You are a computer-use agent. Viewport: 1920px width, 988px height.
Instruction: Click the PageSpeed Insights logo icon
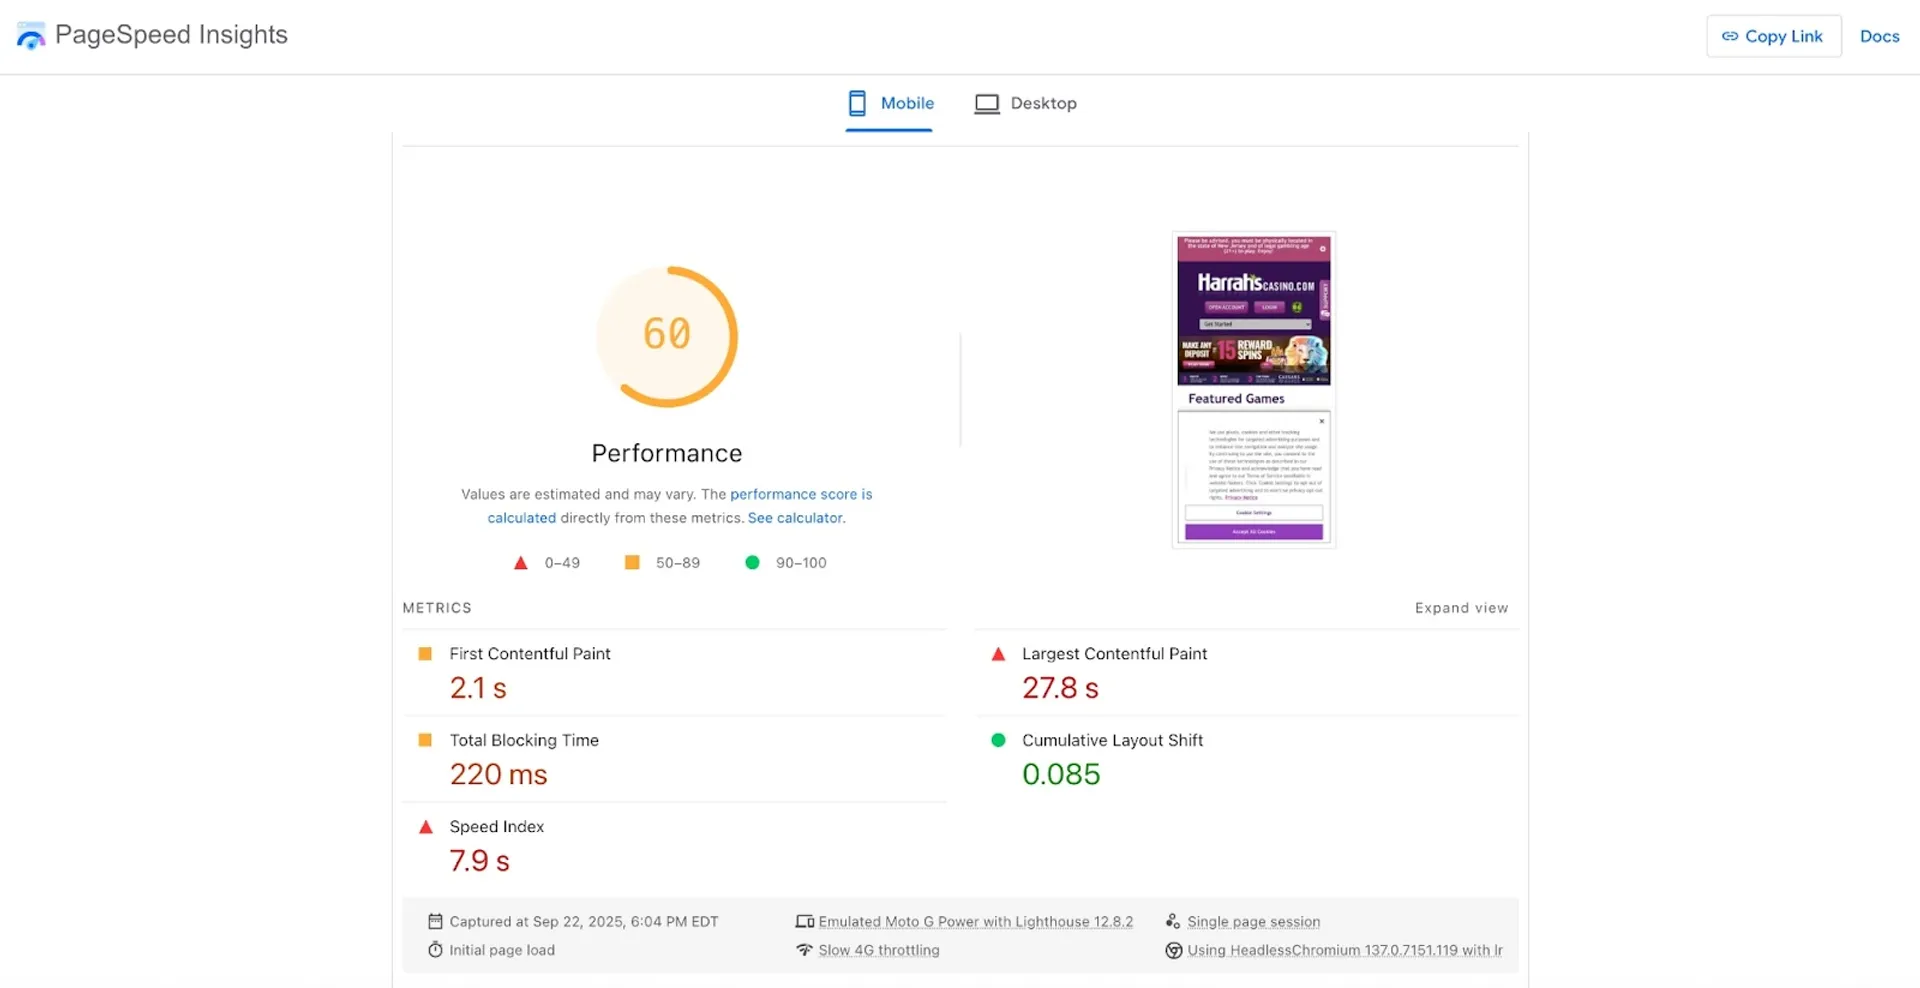pos(30,35)
